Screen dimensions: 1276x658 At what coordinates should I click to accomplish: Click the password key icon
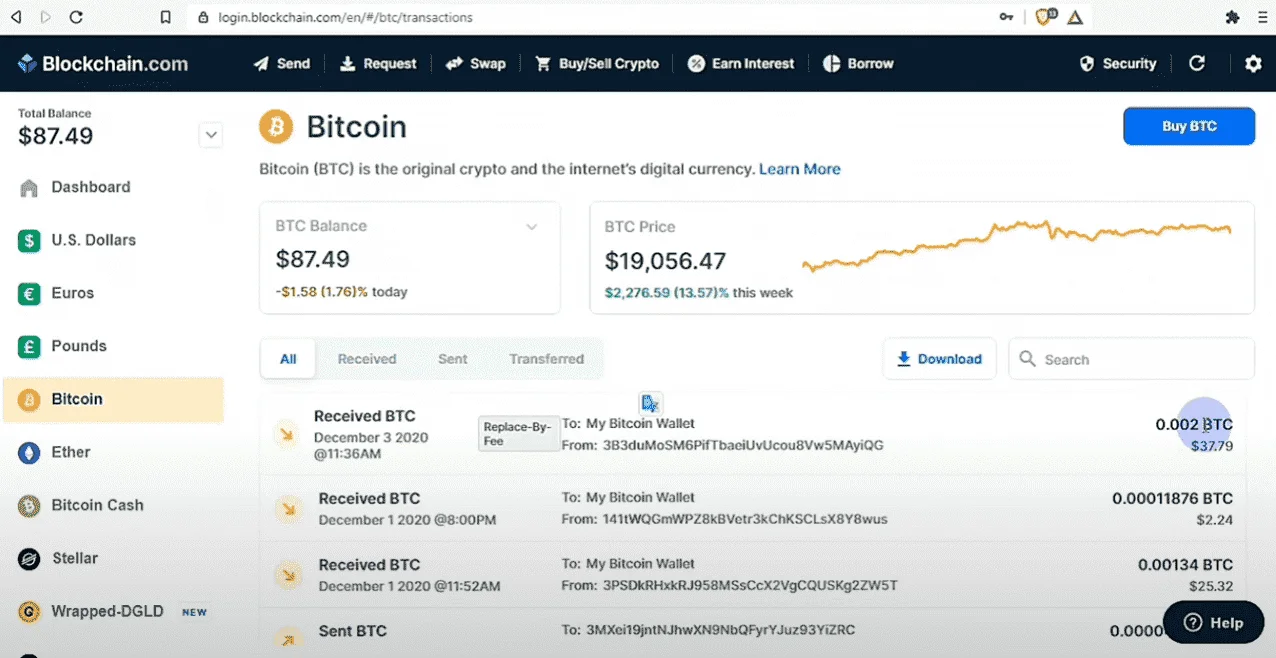point(1006,17)
